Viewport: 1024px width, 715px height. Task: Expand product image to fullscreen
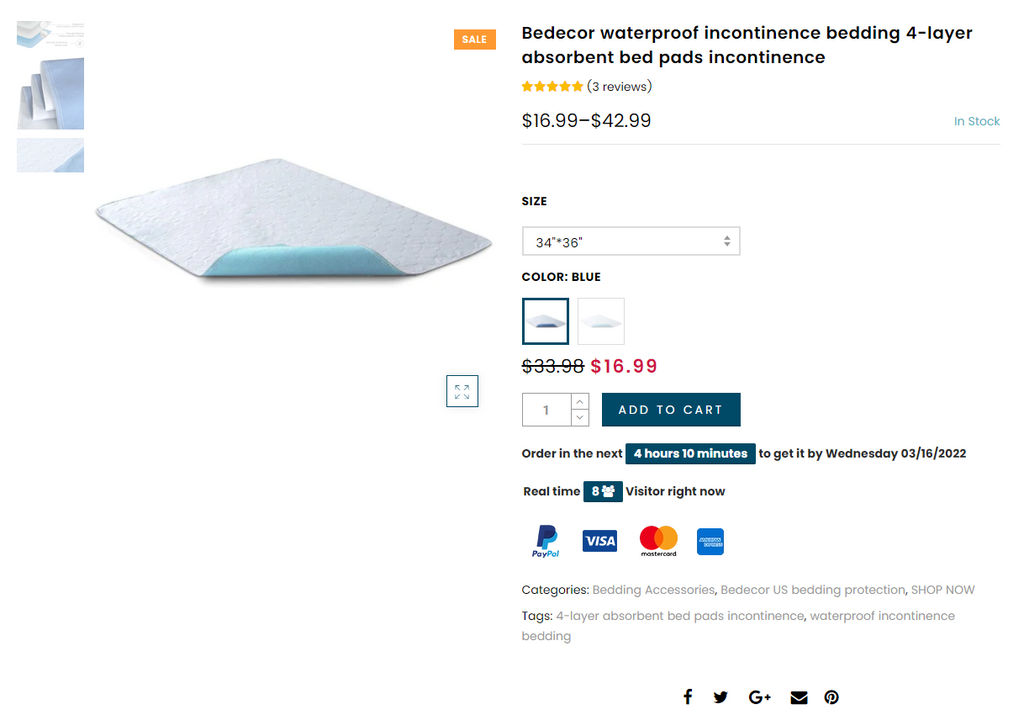pyautogui.click(x=462, y=391)
